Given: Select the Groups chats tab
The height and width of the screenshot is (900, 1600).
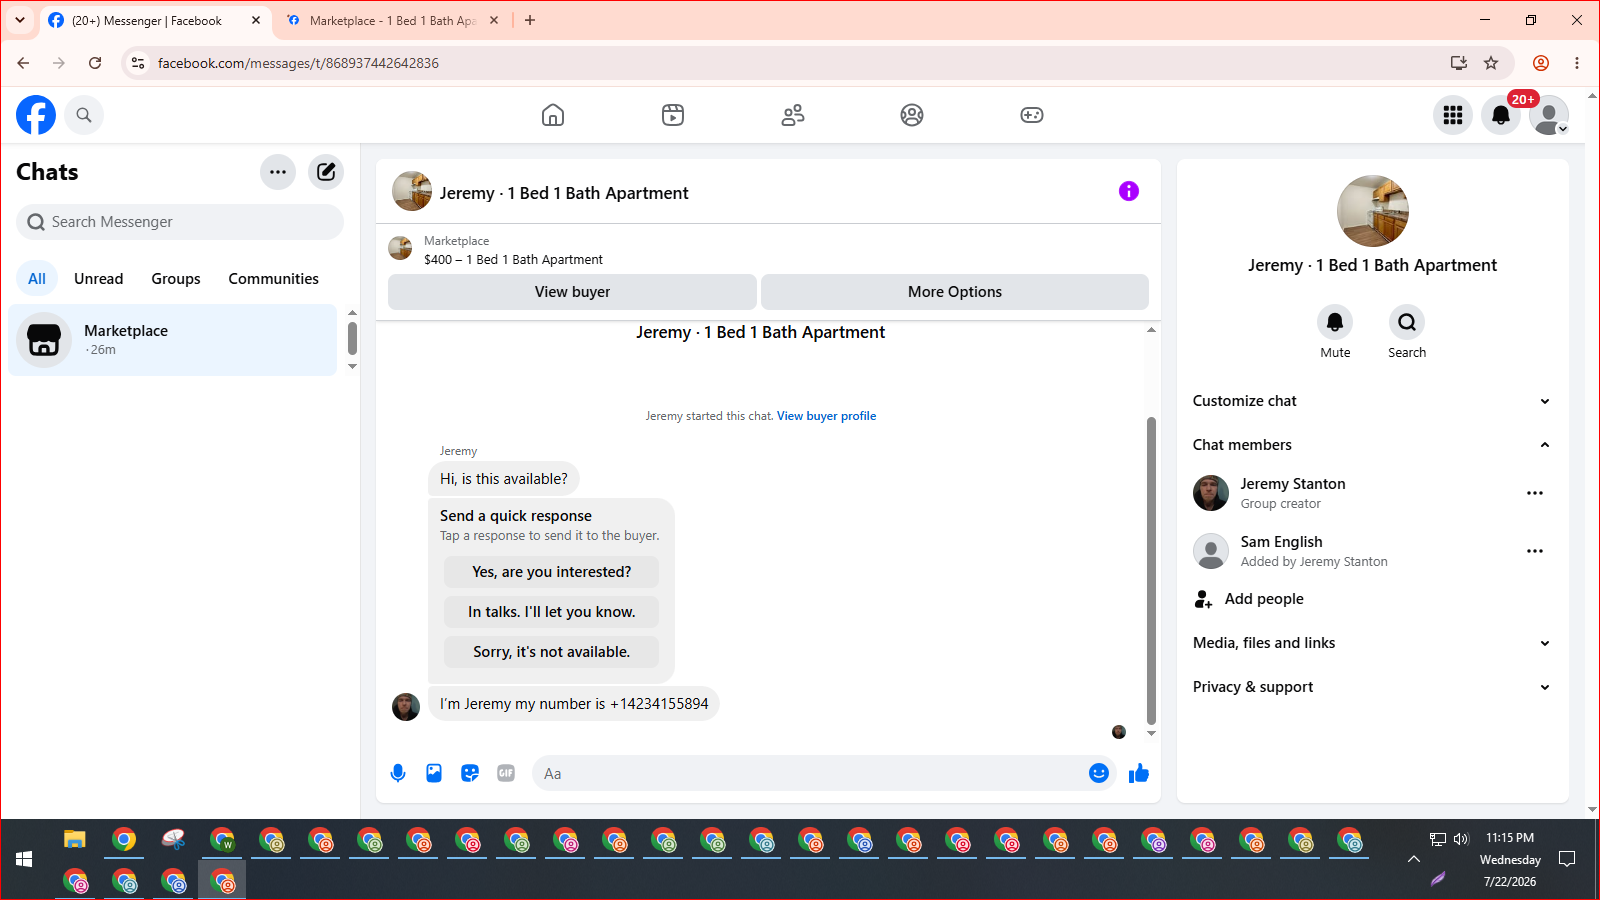Looking at the screenshot, I should pyautogui.click(x=176, y=279).
